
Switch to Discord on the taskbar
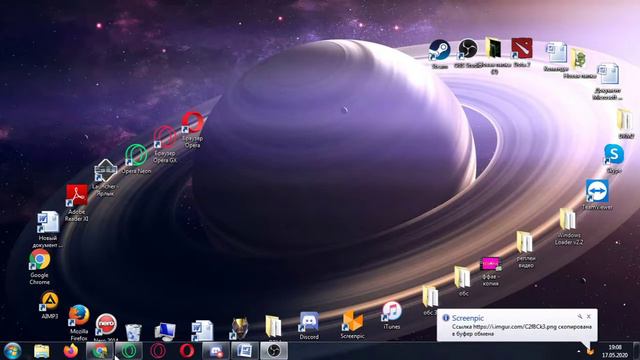pyautogui.click(x=216, y=351)
